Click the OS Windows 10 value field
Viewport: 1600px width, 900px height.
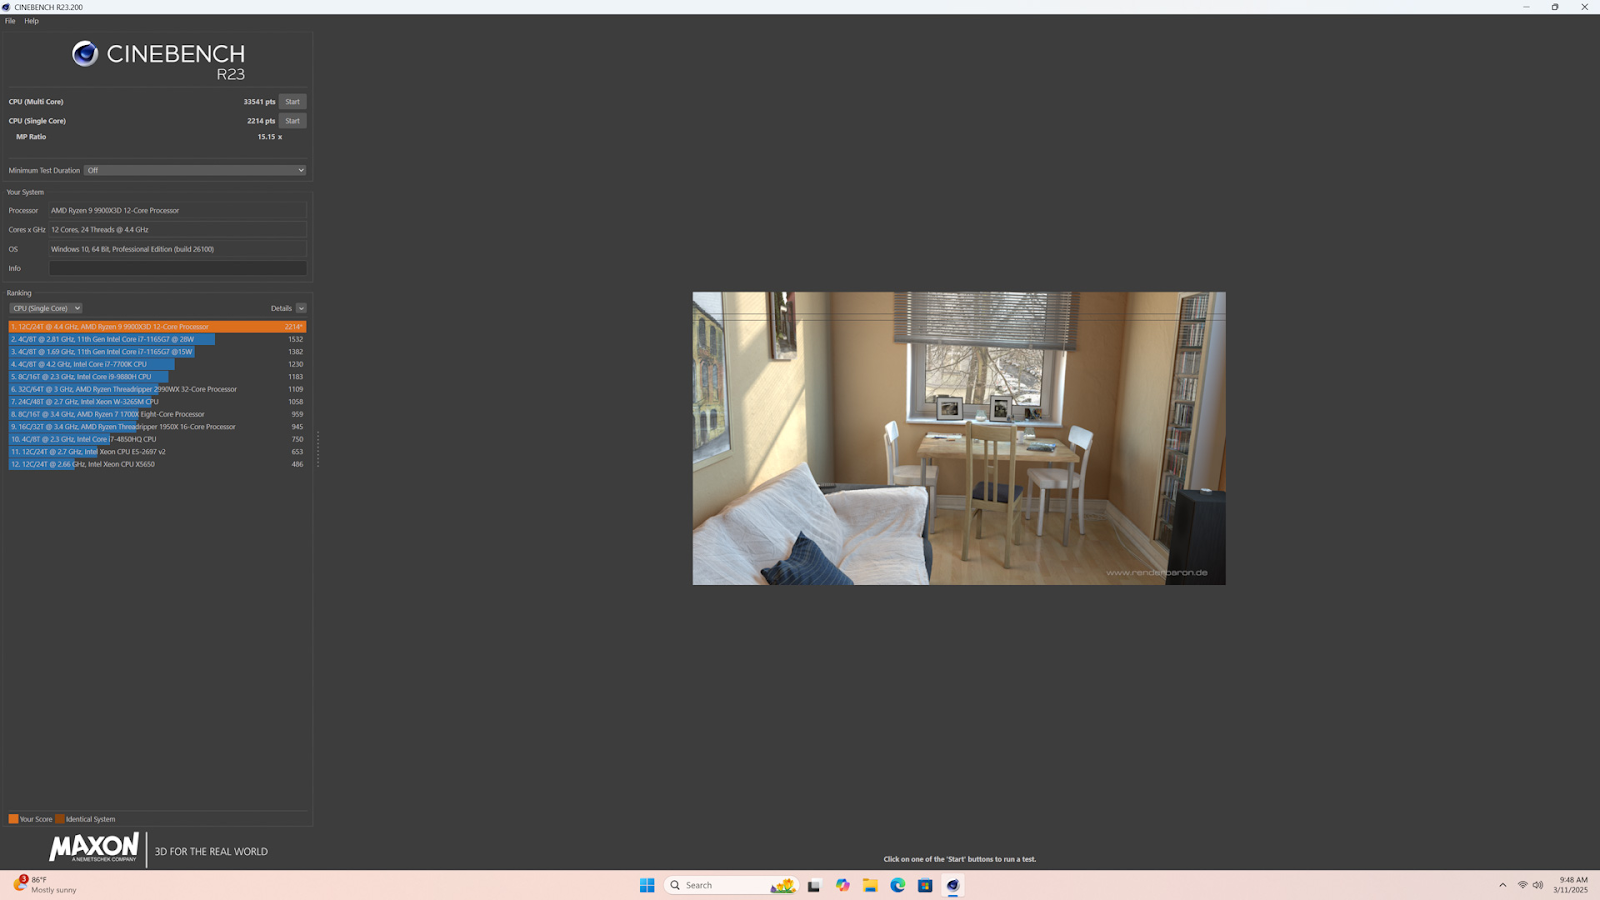[178, 249]
